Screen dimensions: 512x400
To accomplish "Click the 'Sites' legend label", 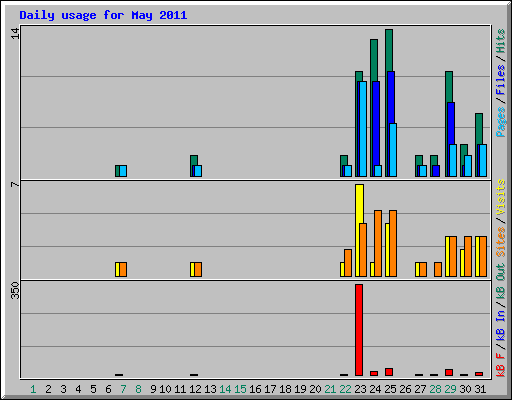I will click(x=500, y=242).
